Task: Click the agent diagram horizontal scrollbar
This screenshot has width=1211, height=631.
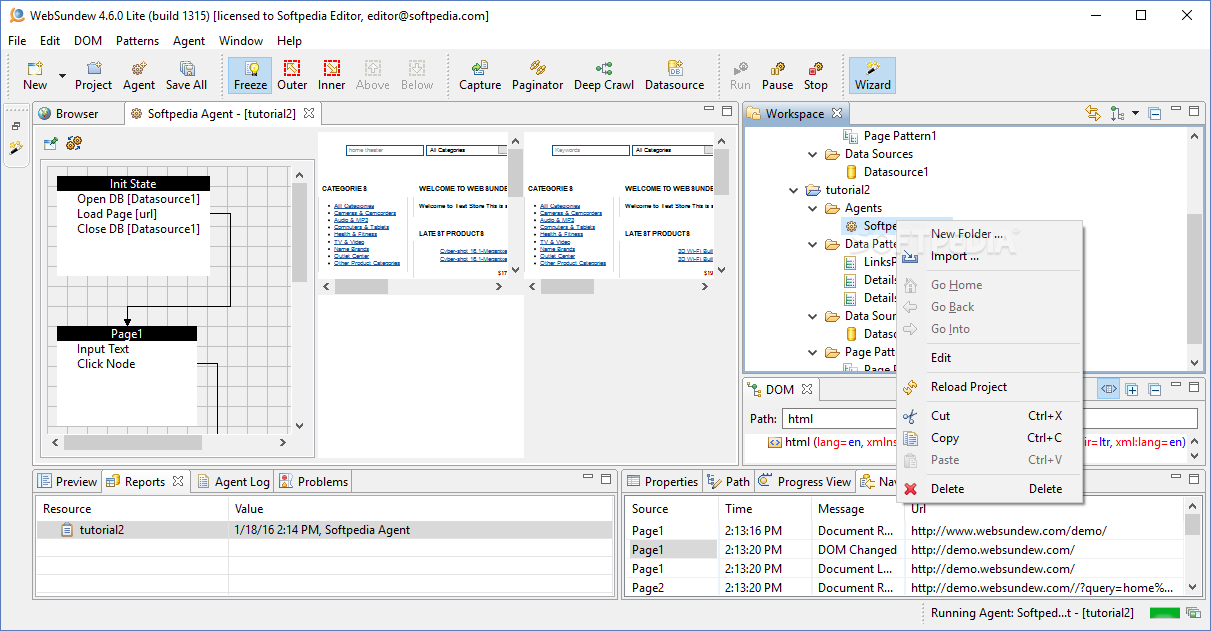Action: pos(169,442)
